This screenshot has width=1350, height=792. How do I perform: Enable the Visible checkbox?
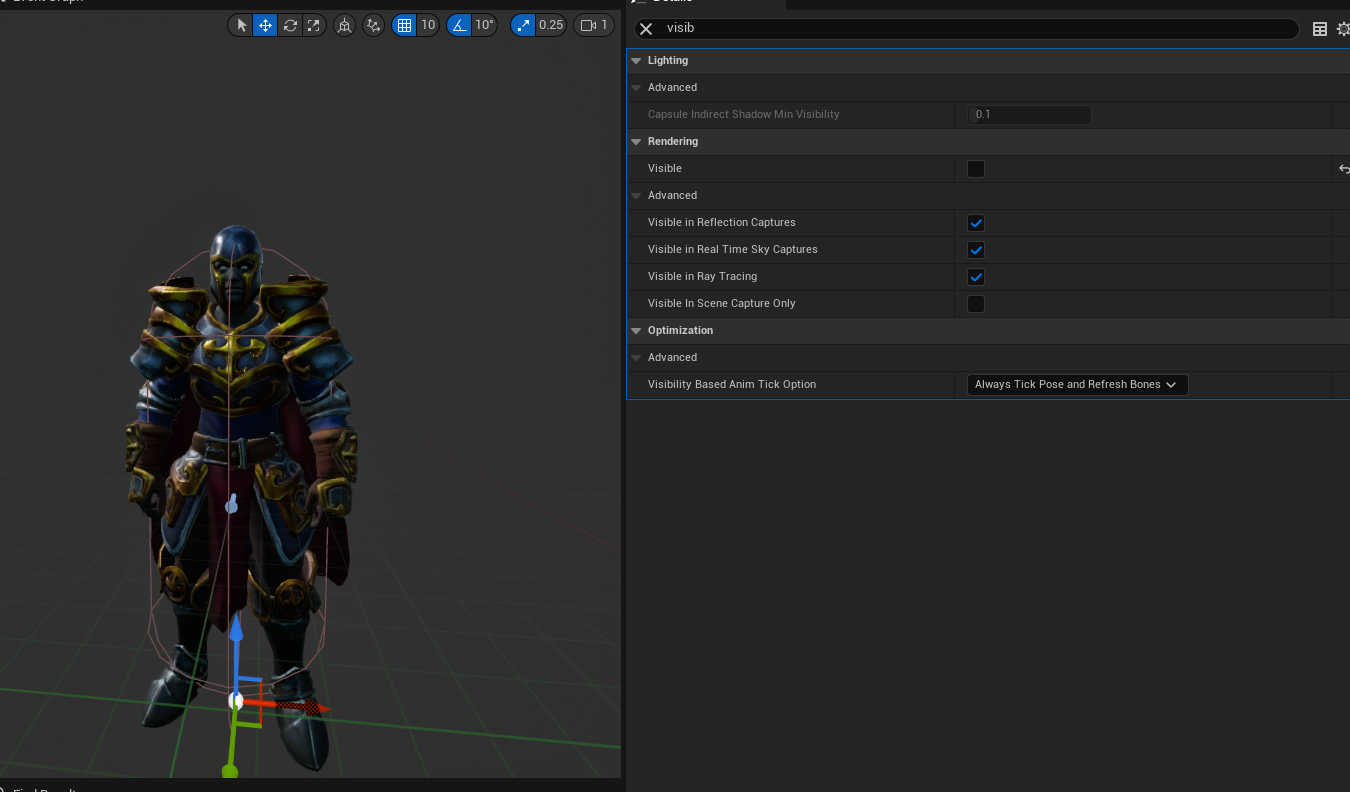tap(976, 169)
